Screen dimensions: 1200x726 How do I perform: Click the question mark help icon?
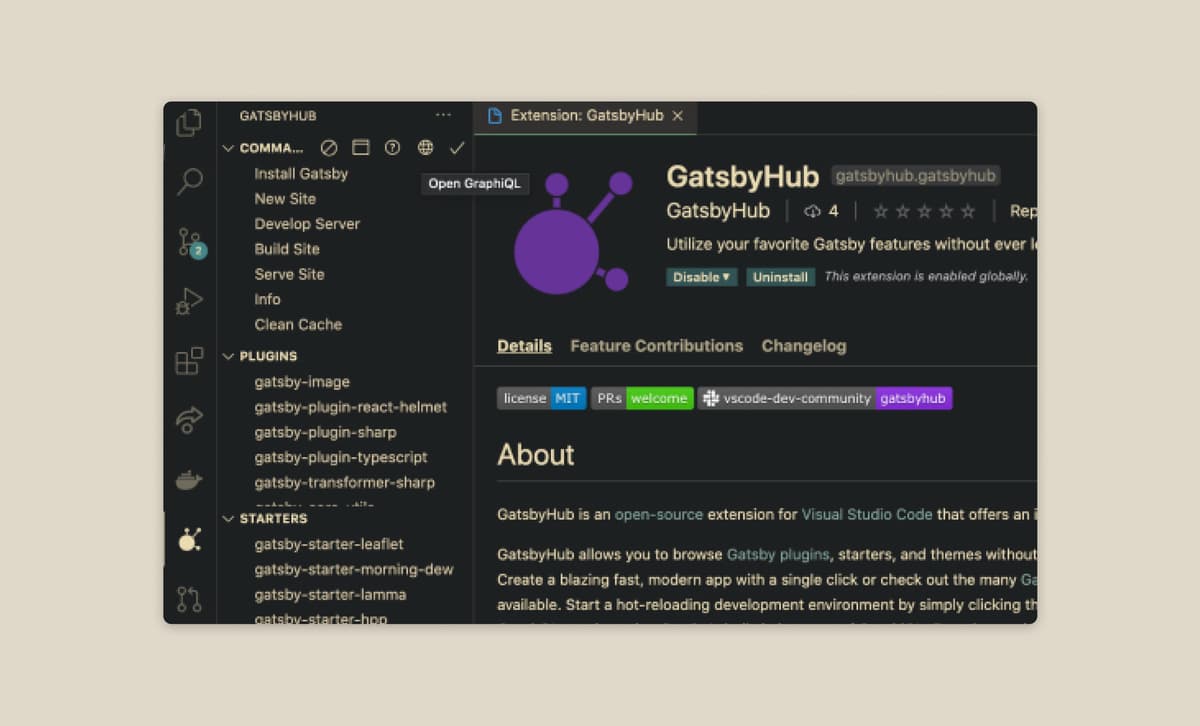coord(393,148)
